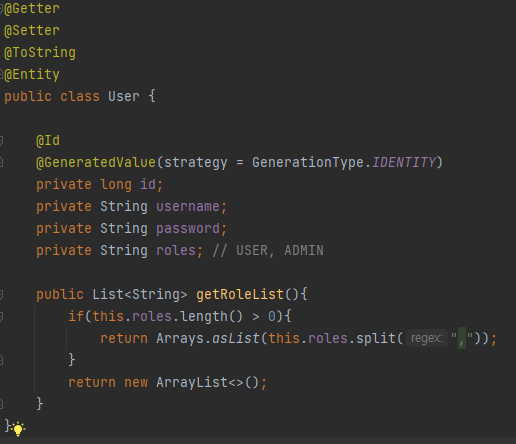Viewport: 516px width, 444px height.
Task: Click the getRoleList method name
Action: [x=240, y=294]
